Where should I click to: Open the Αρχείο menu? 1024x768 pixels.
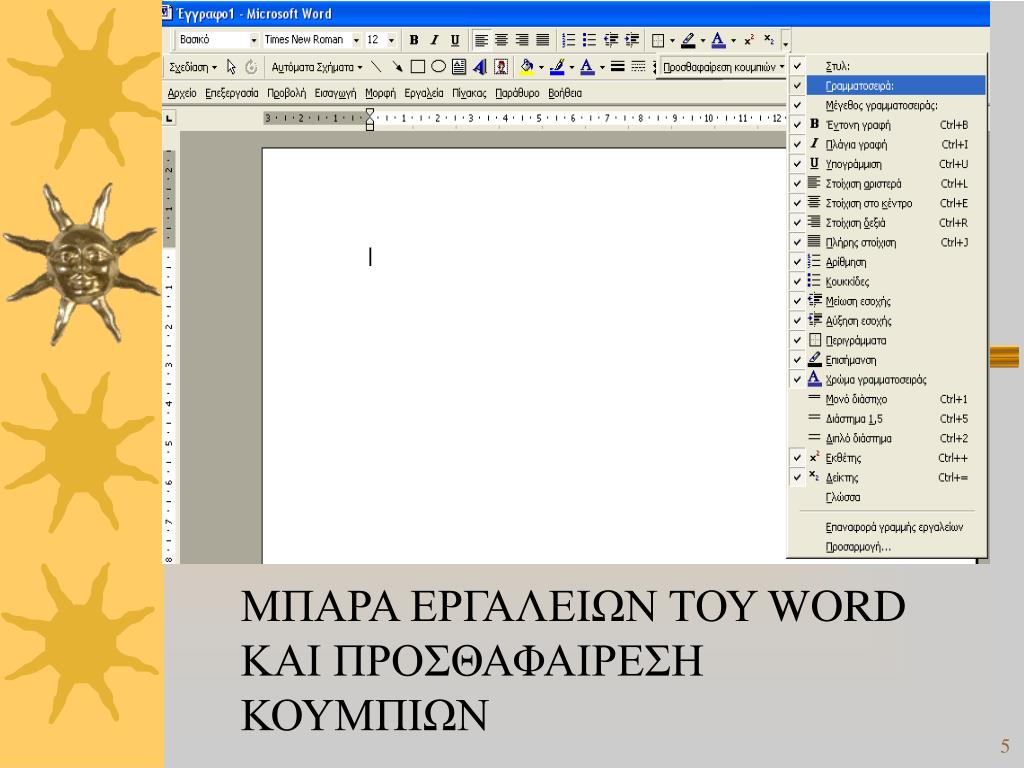182,93
